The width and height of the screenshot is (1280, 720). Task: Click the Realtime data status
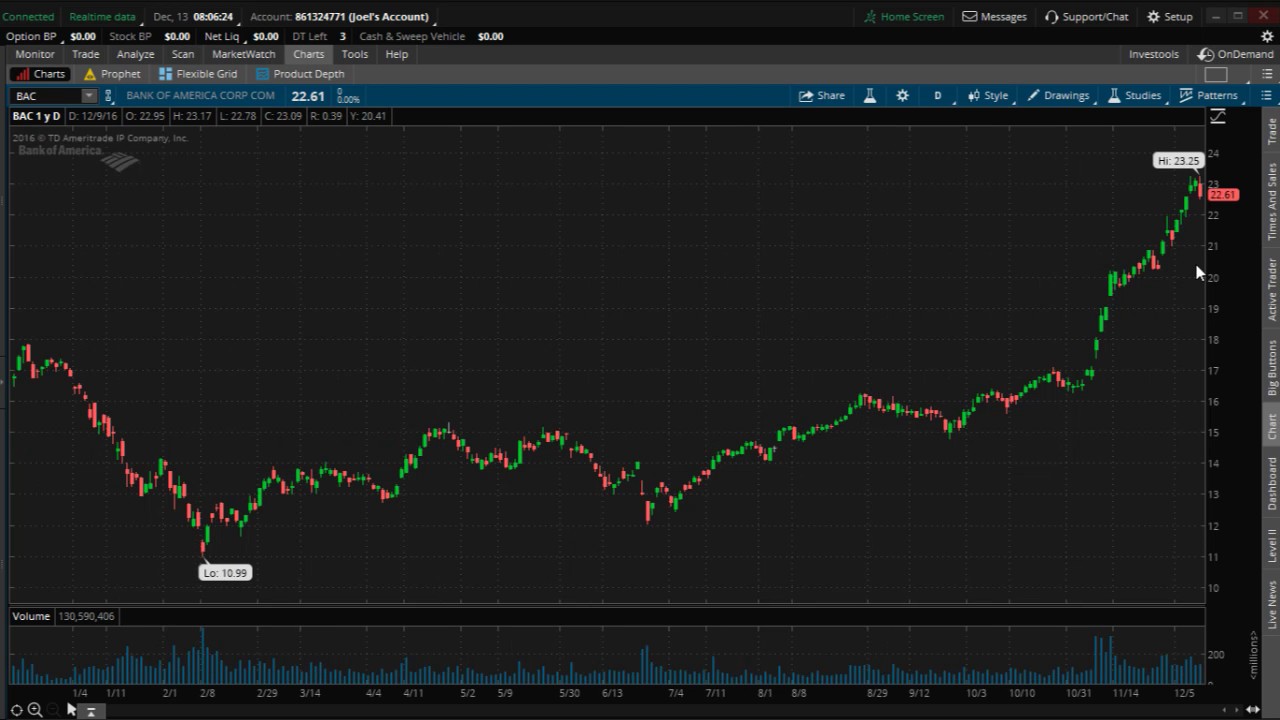tap(102, 17)
